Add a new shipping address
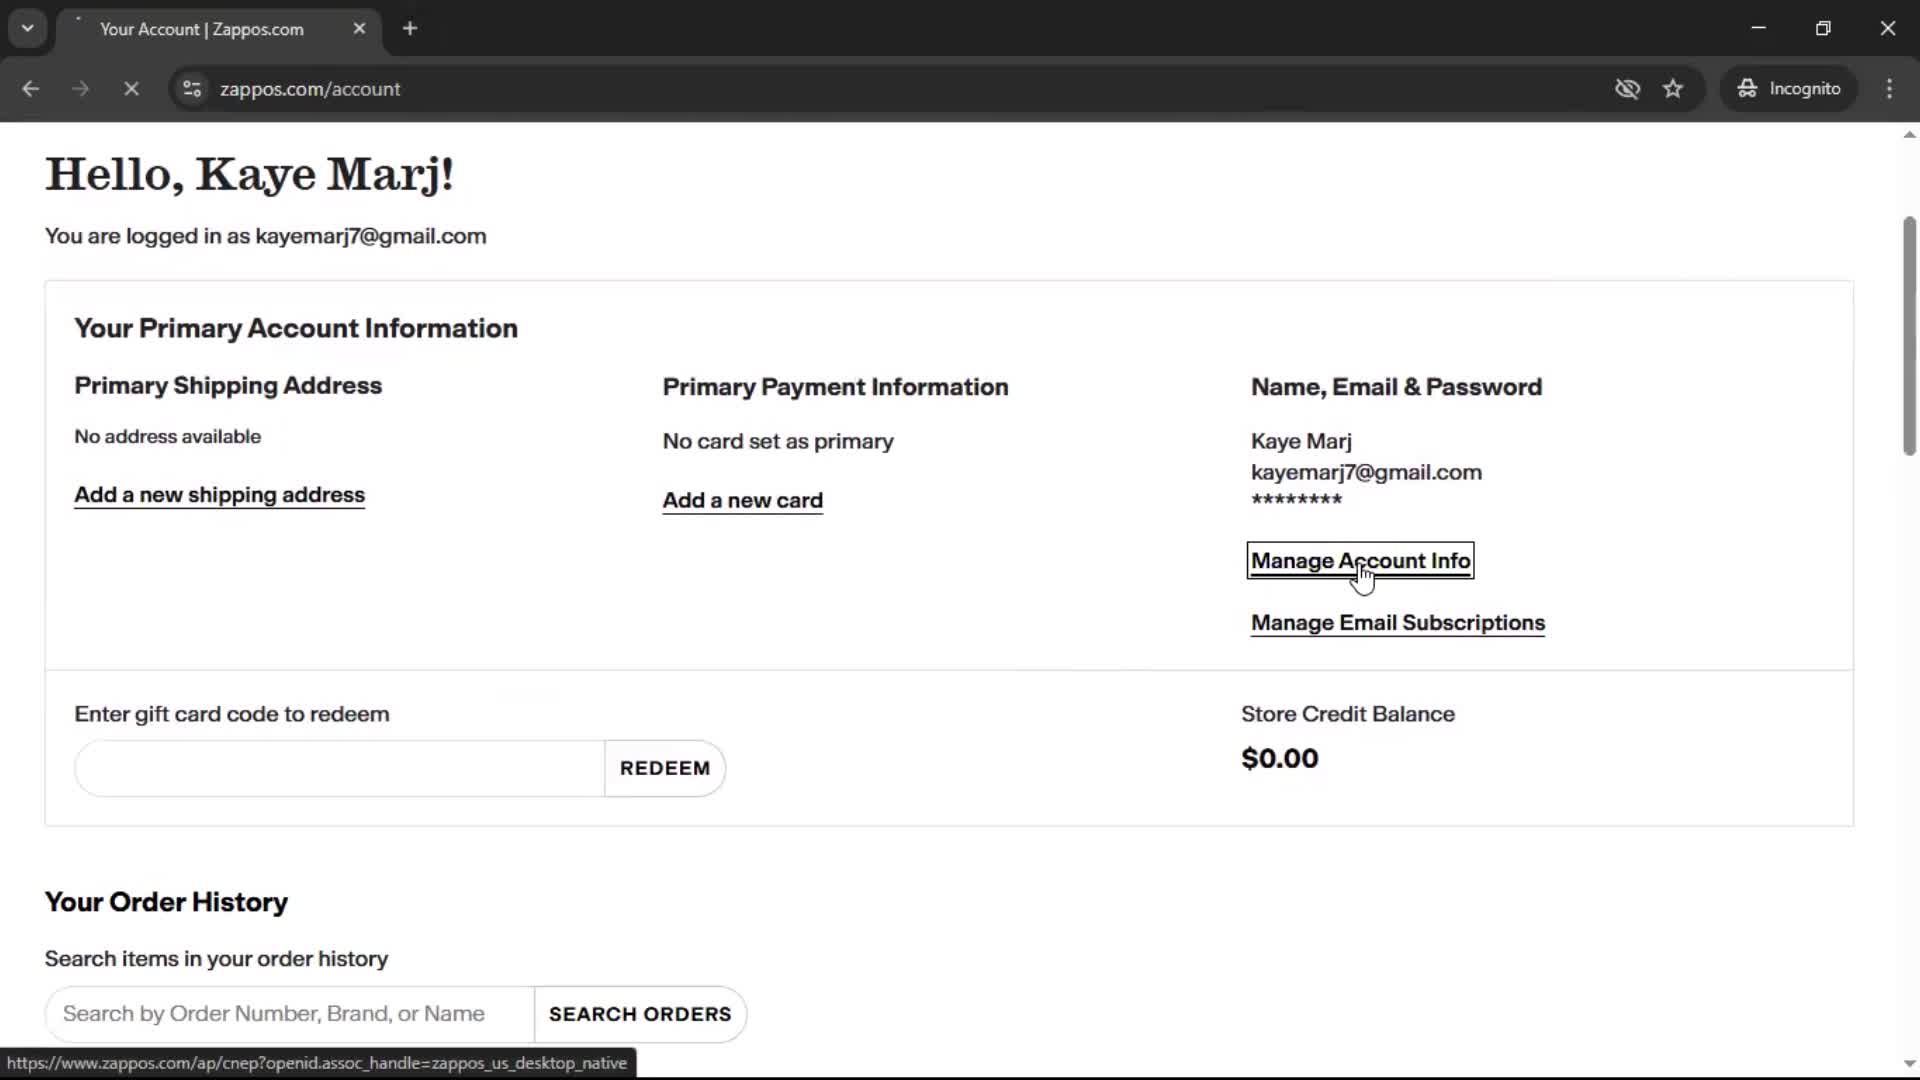Viewport: 1920px width, 1080px height. (x=219, y=495)
